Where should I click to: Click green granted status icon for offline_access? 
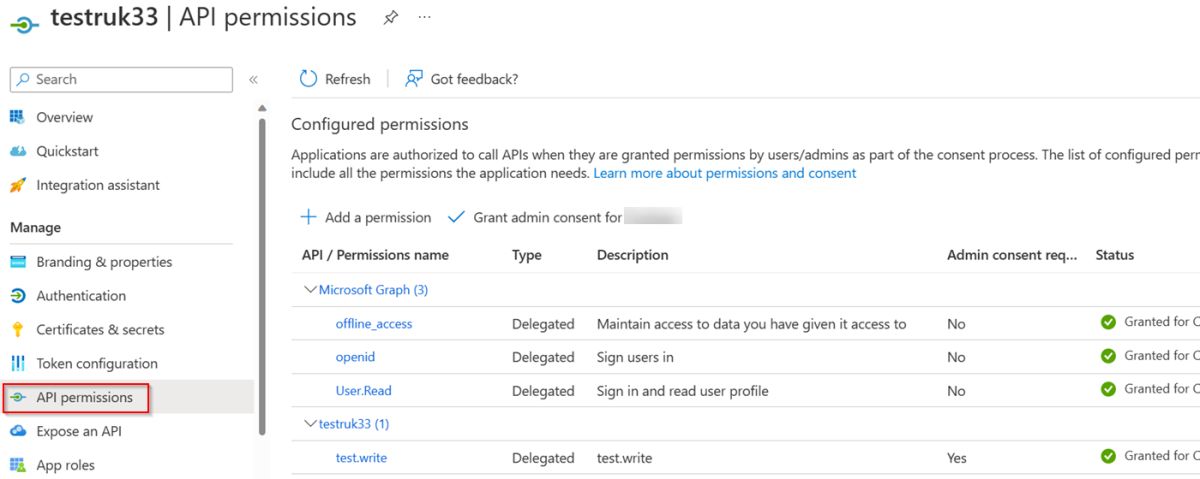[1108, 322]
